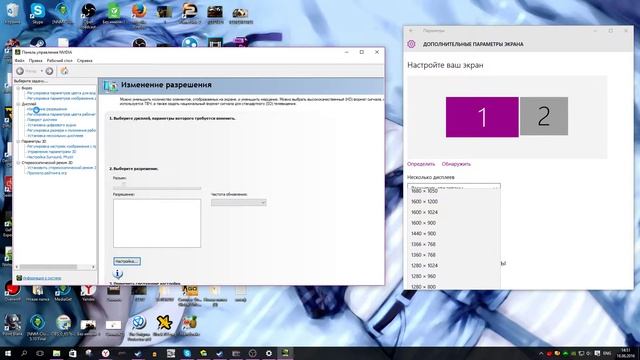
Task: Open the Store icon in taskbar
Action: coord(73,353)
